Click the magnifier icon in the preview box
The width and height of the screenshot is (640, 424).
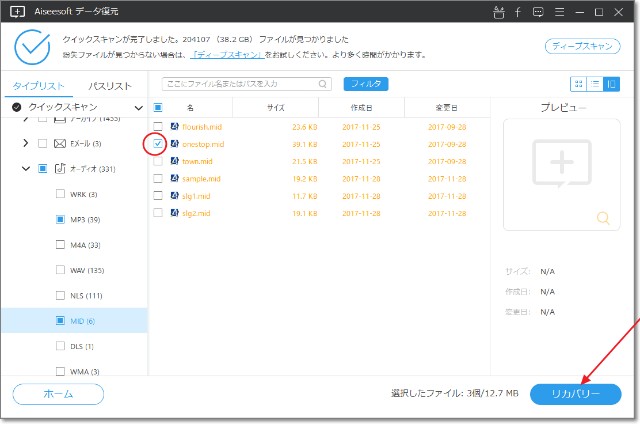(602, 217)
